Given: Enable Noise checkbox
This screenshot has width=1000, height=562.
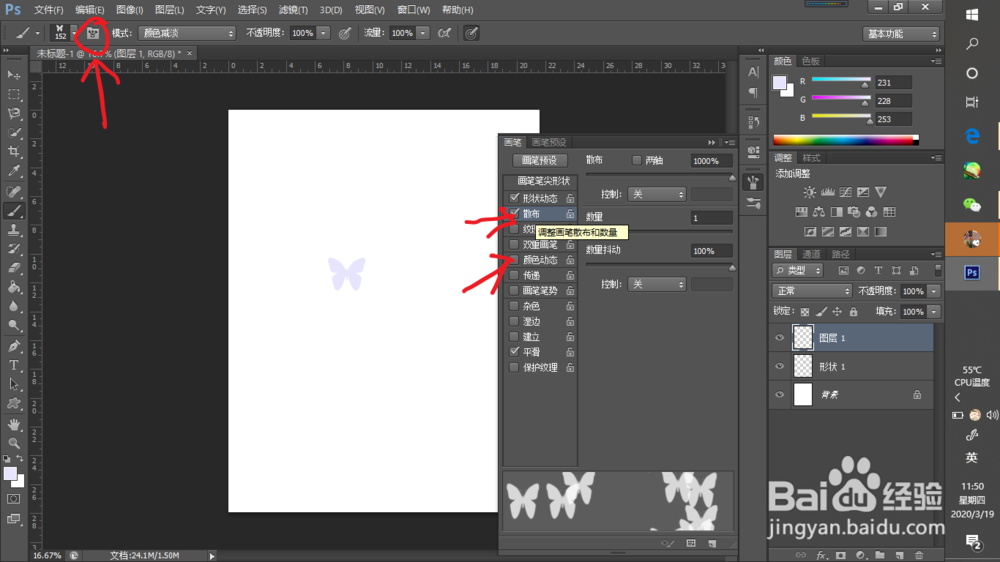Looking at the screenshot, I should point(514,306).
